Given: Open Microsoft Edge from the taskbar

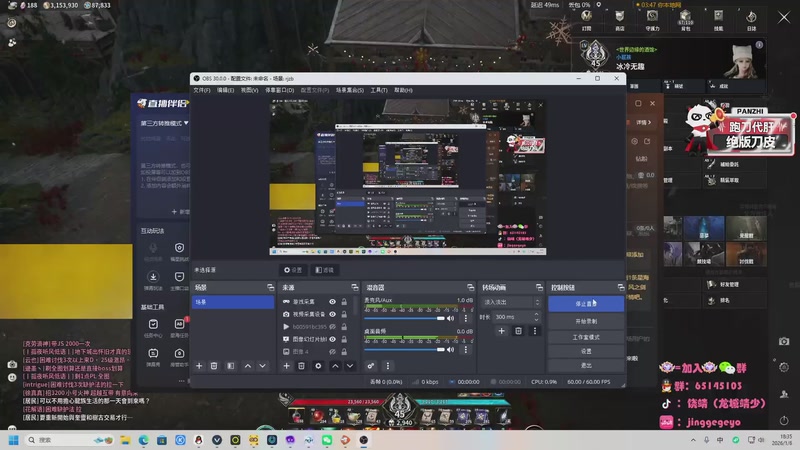Looking at the screenshot, I should (143, 440).
